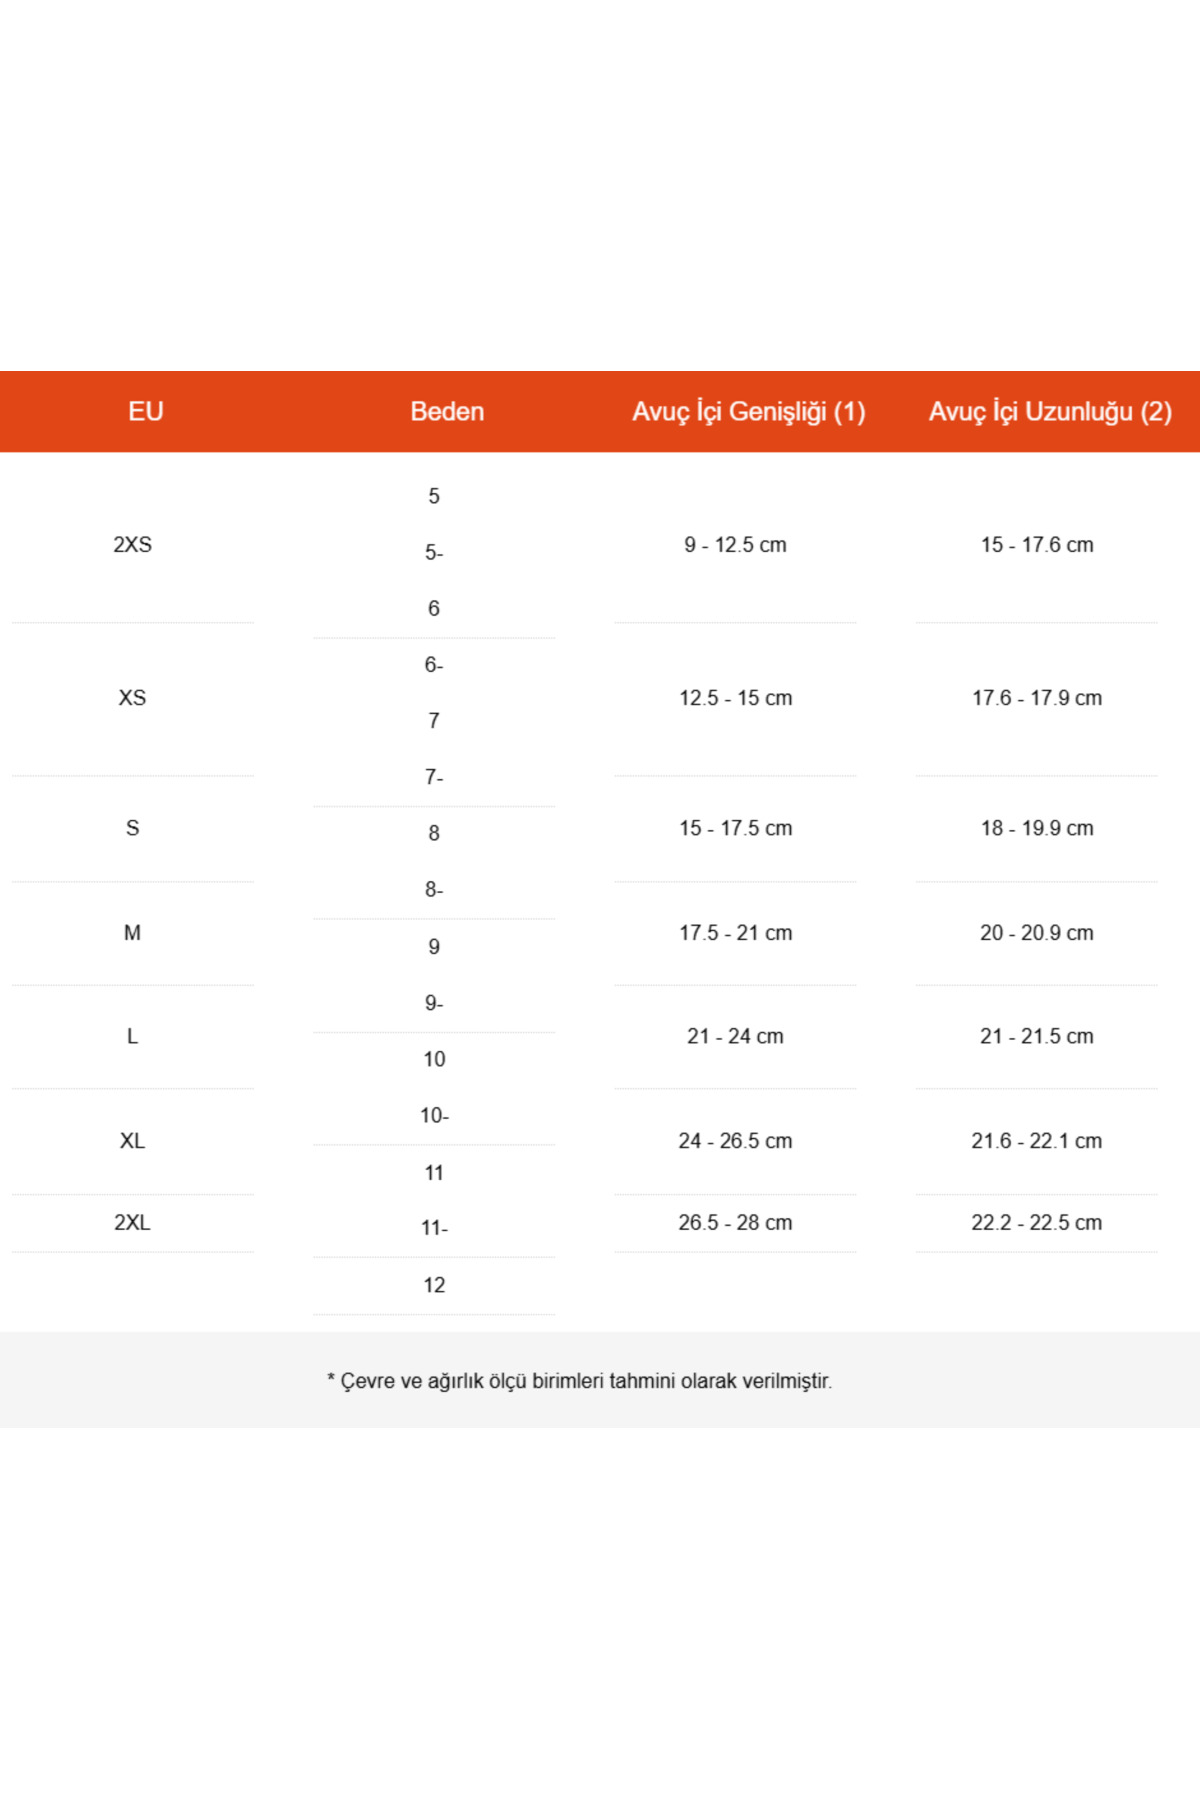Viewport: 1200px width, 1800px height.
Task: Click size 12 in the Beden column
Action: pos(434,1285)
